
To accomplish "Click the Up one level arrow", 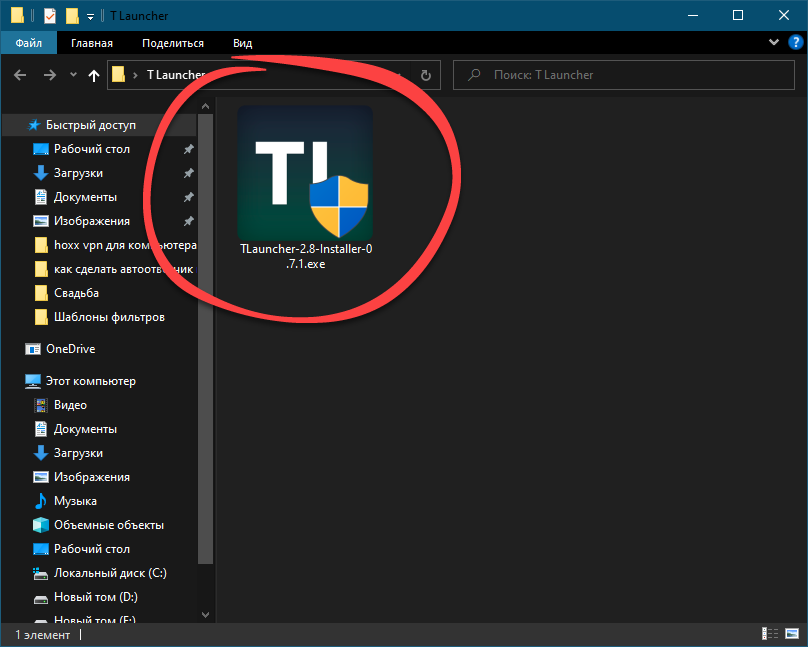I will point(95,75).
